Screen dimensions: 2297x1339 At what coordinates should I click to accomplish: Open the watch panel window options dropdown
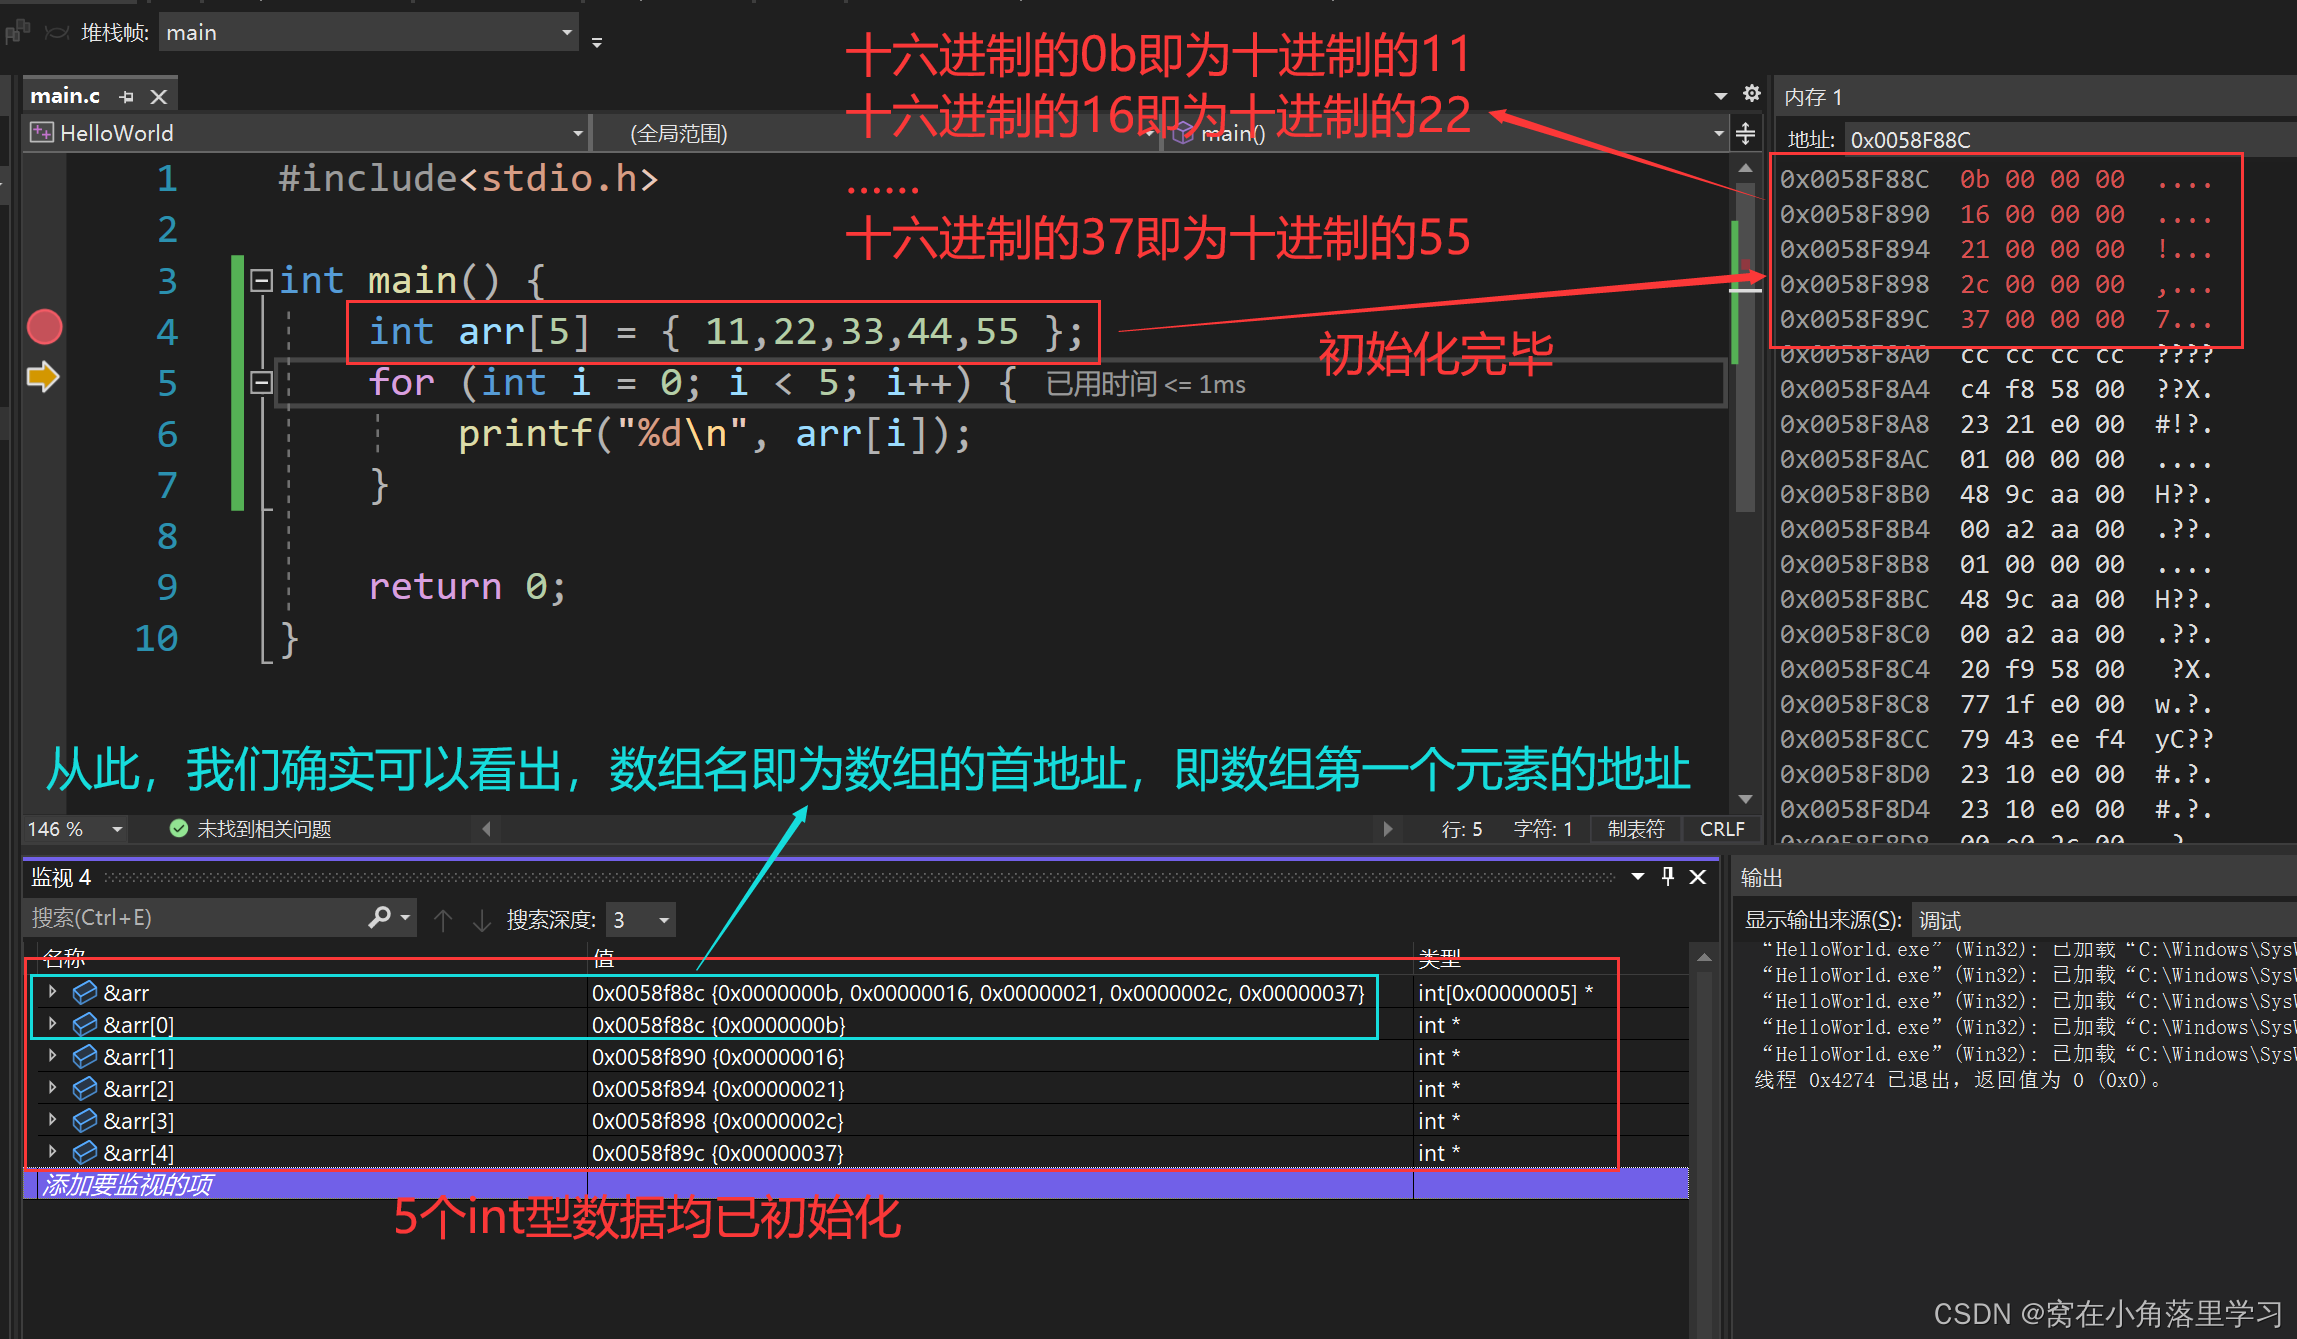click(x=1637, y=877)
